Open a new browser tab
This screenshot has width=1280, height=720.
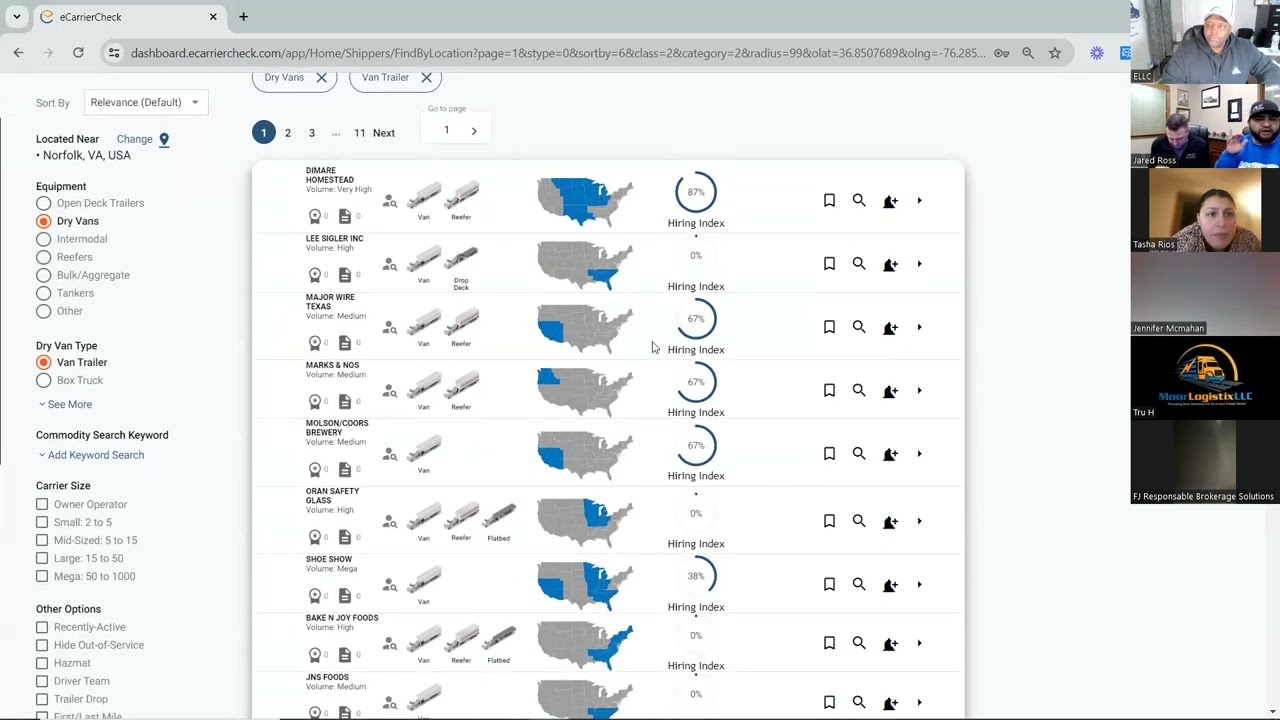[243, 17]
